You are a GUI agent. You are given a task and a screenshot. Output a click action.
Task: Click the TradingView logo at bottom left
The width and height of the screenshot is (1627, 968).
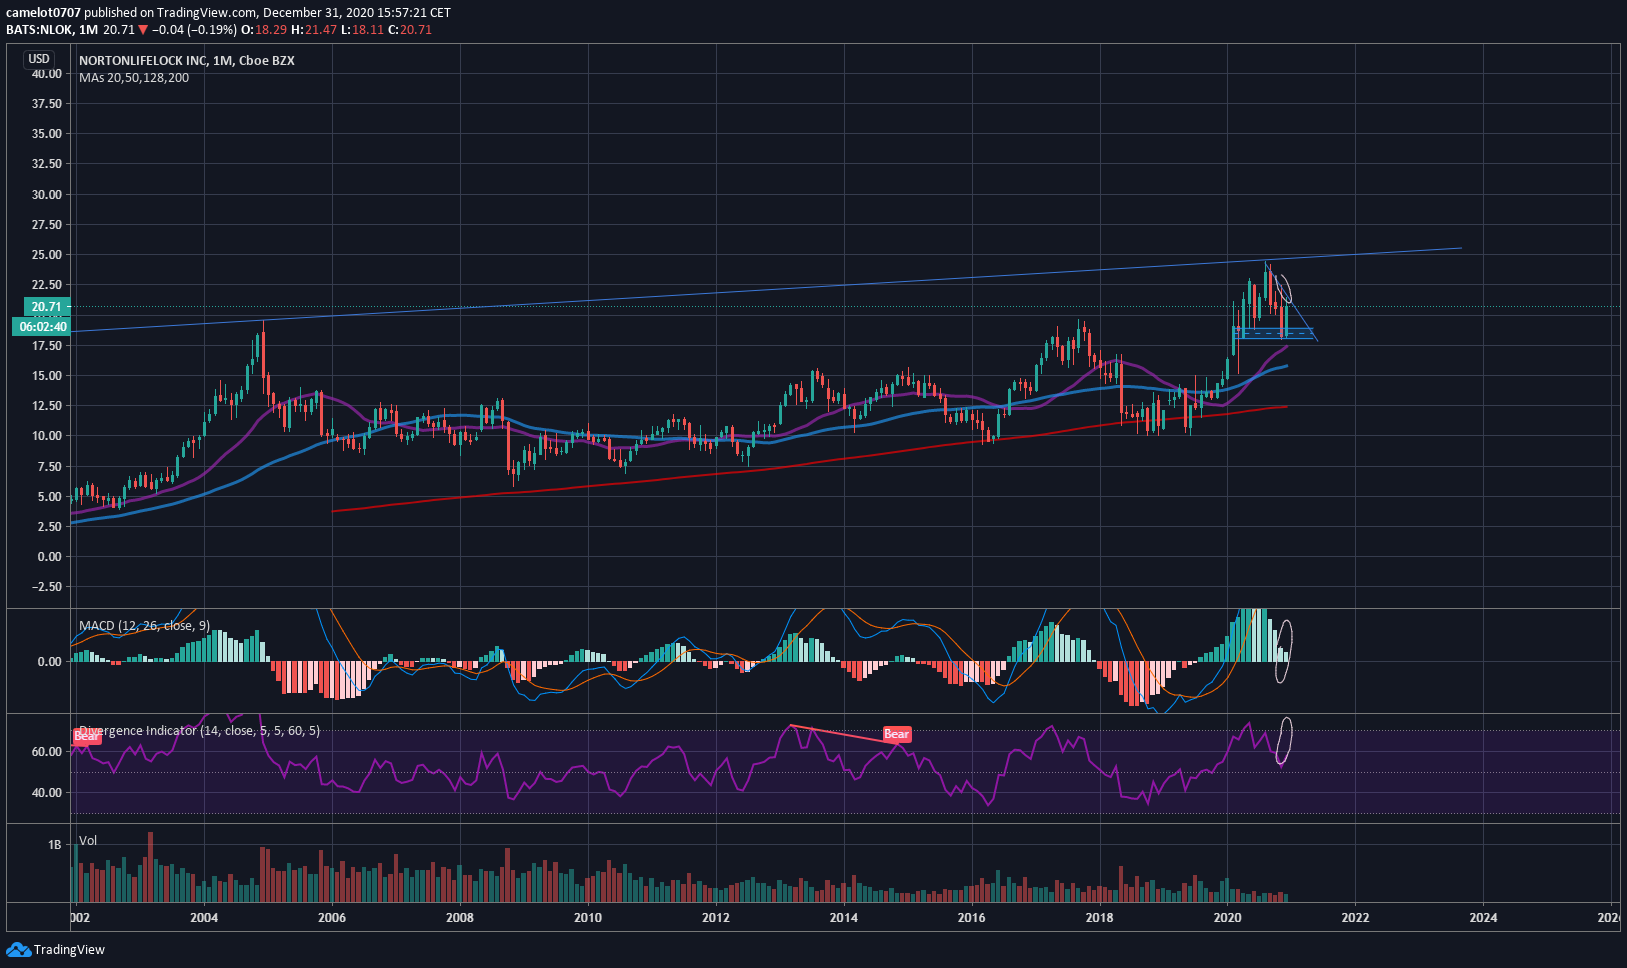tap(55, 949)
